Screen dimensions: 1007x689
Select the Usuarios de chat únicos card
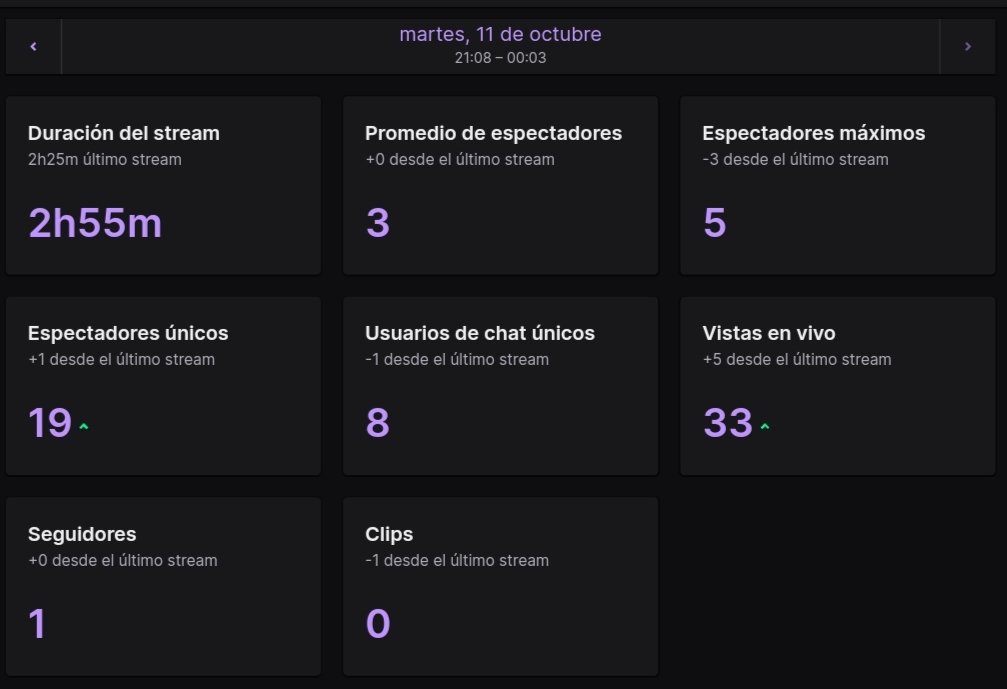tap(500, 386)
